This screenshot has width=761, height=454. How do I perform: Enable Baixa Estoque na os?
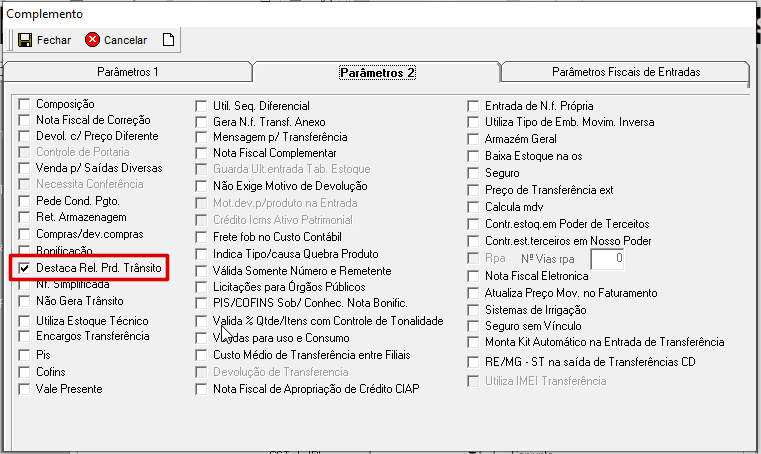click(x=473, y=156)
